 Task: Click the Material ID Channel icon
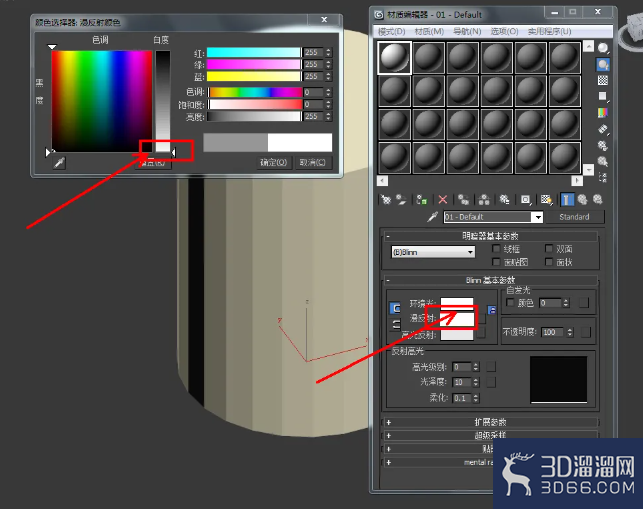[x=525, y=200]
